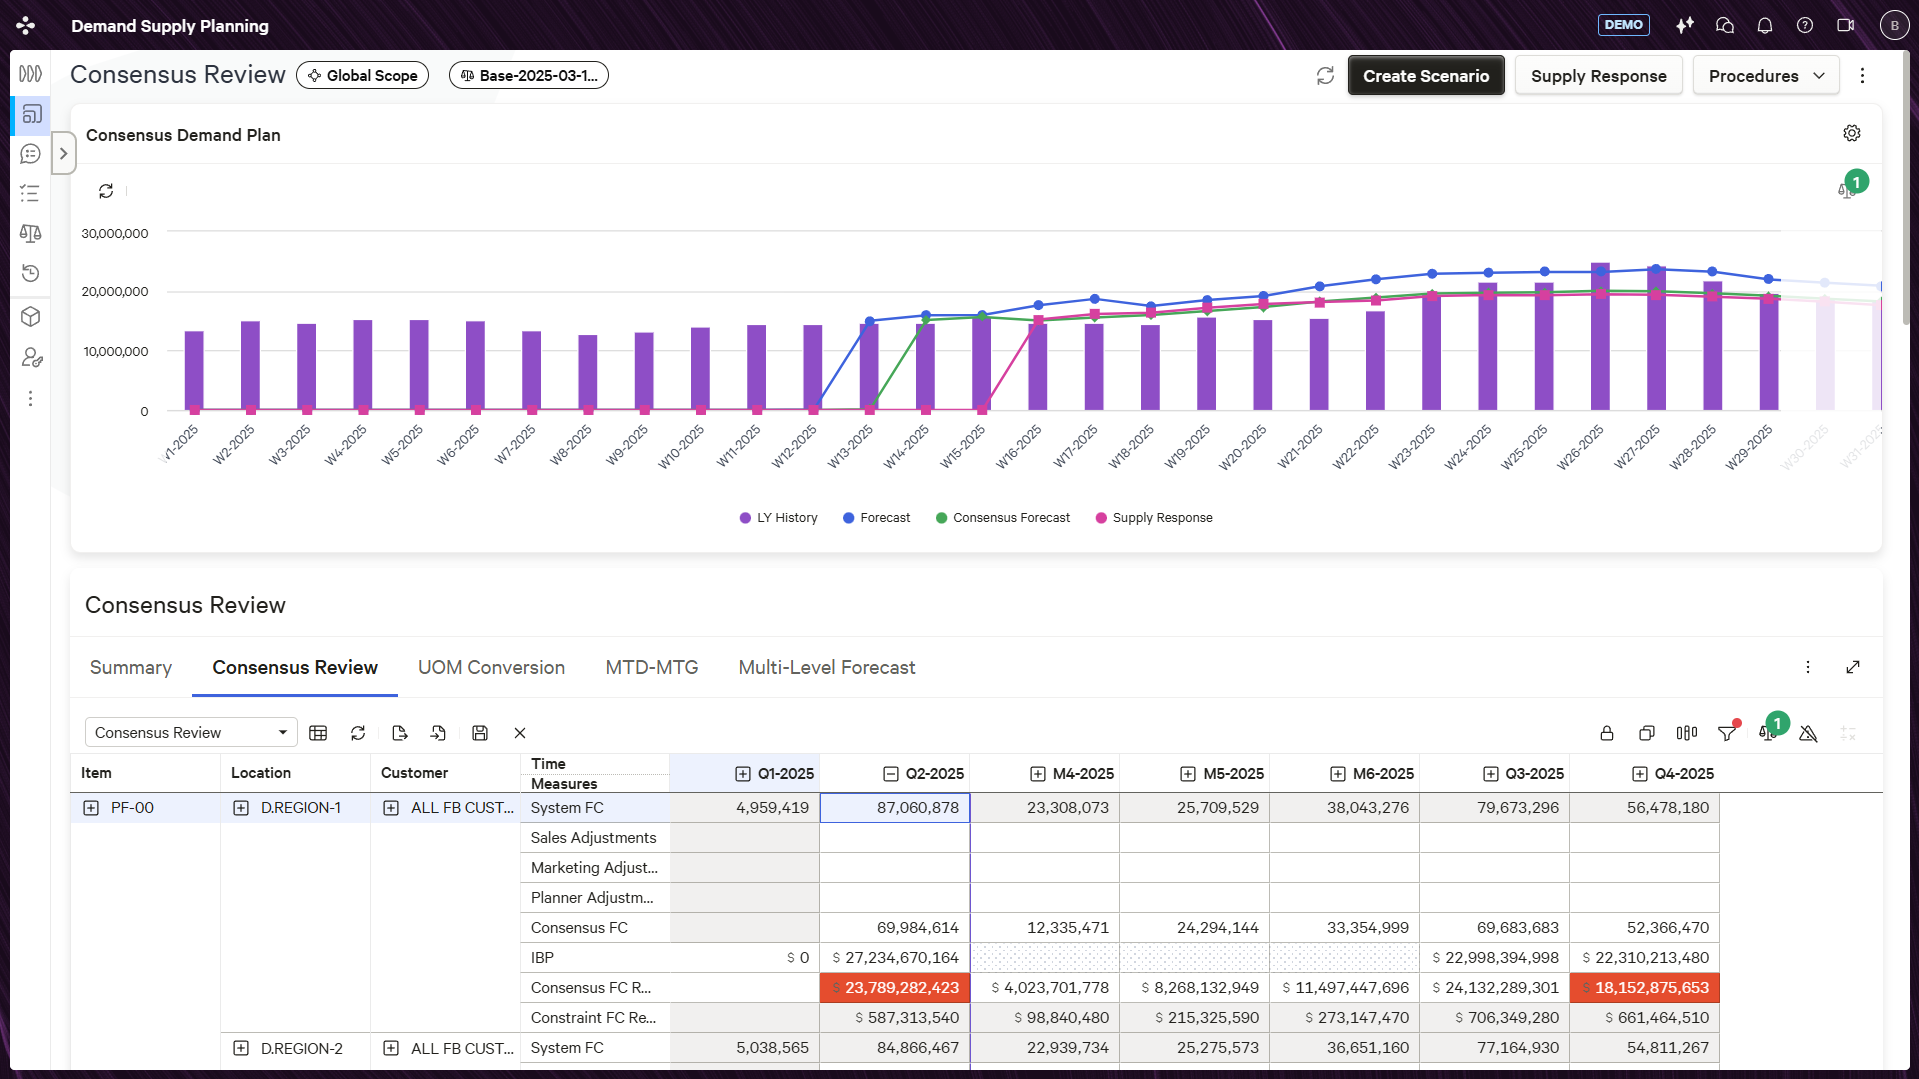1919x1079 pixels.
Task: Open chart settings gear icon
Action: (1852, 133)
